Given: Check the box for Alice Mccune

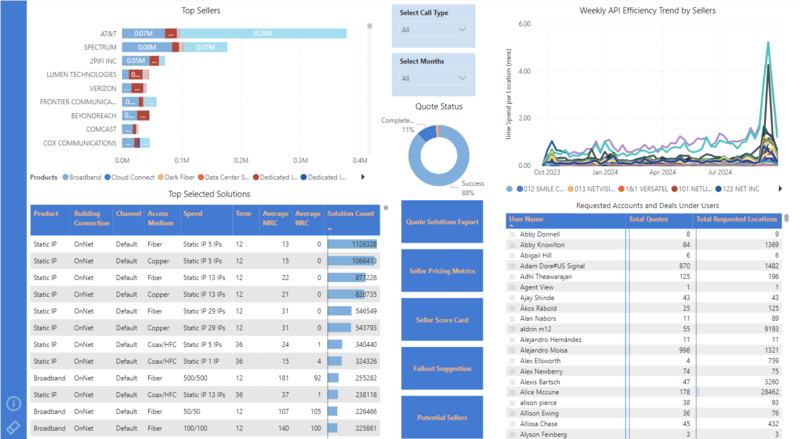Looking at the screenshot, I should click(513, 393).
